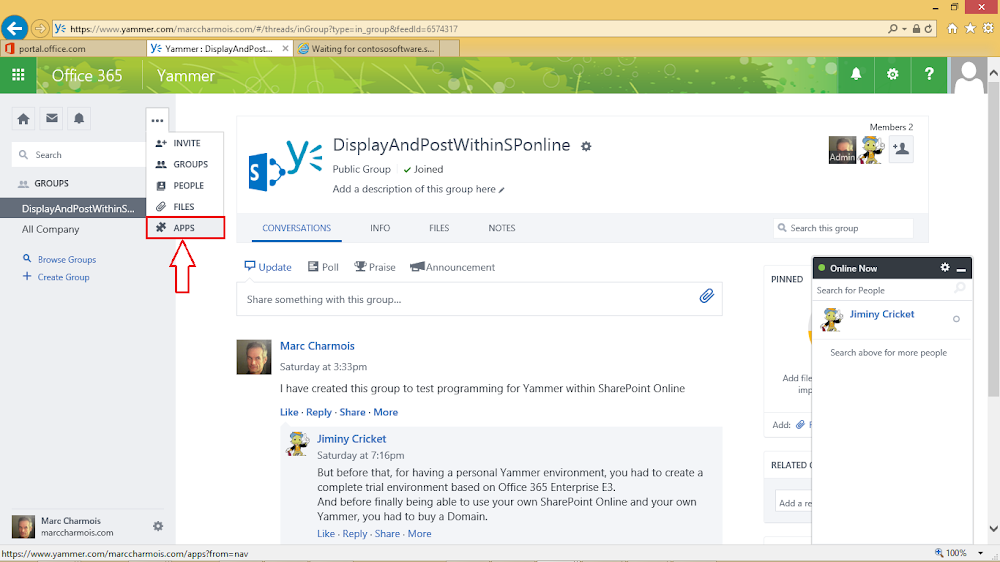Open More options on Marc Charmois's post

[386, 412]
